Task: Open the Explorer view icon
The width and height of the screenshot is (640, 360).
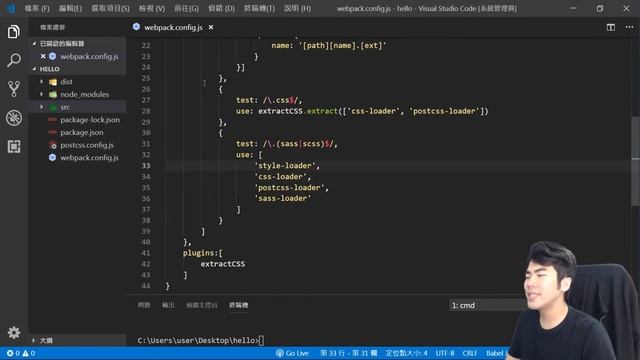Action: tap(13, 31)
